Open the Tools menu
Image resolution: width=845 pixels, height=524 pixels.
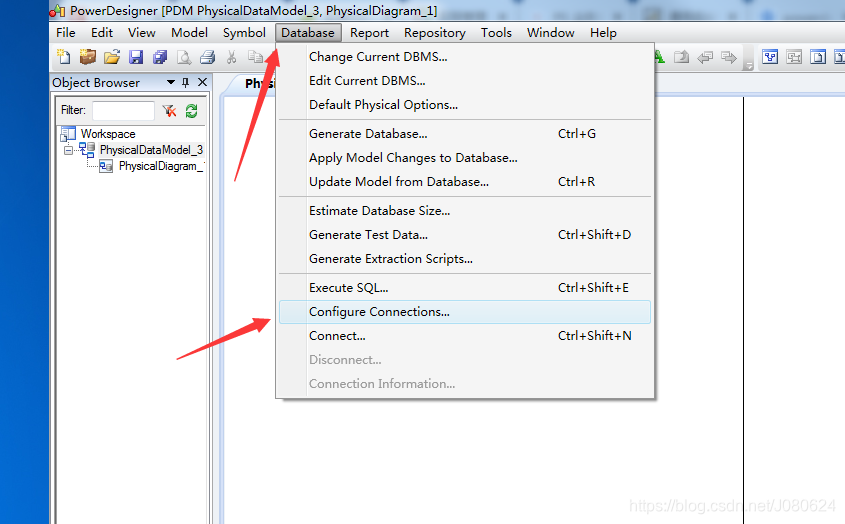[x=496, y=33]
